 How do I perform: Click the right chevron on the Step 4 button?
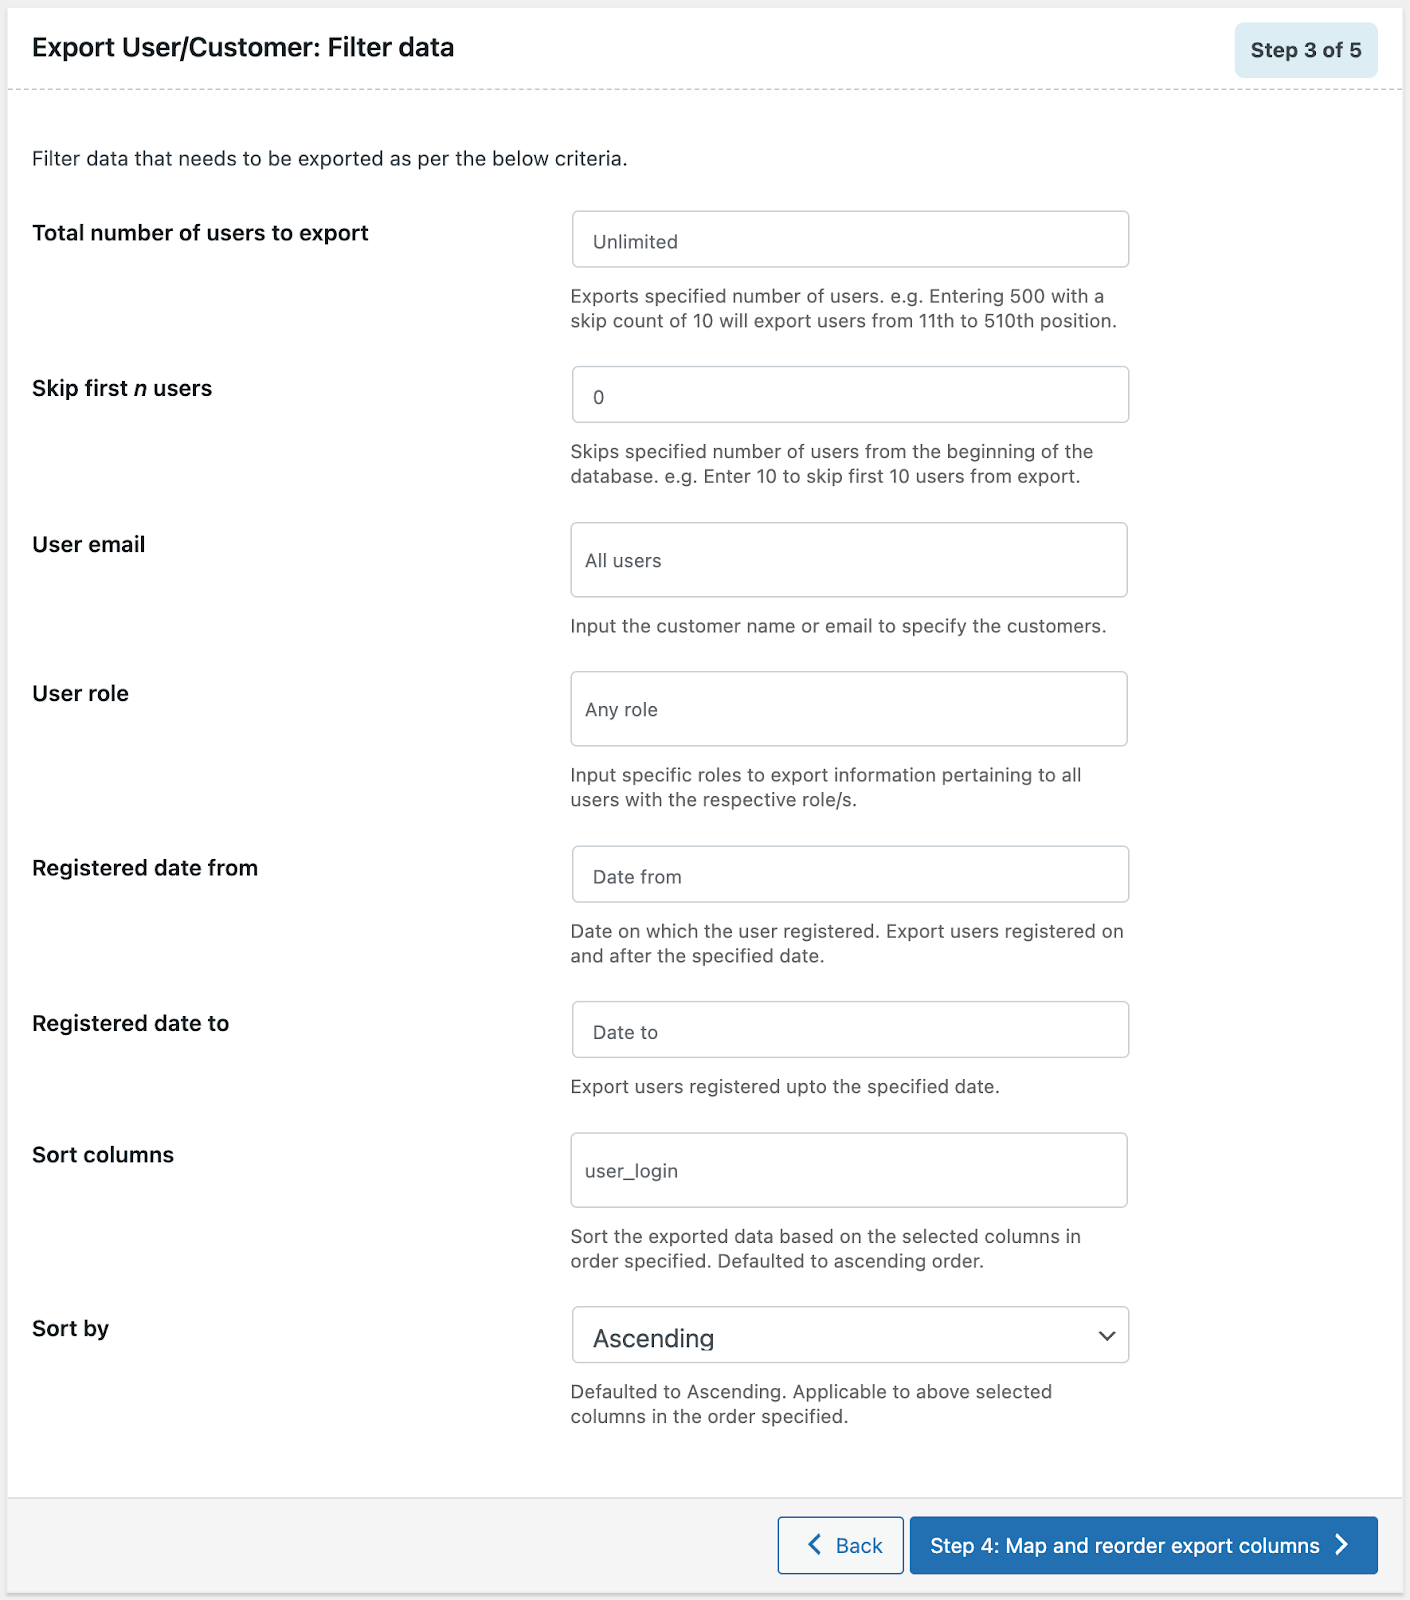(1342, 1545)
